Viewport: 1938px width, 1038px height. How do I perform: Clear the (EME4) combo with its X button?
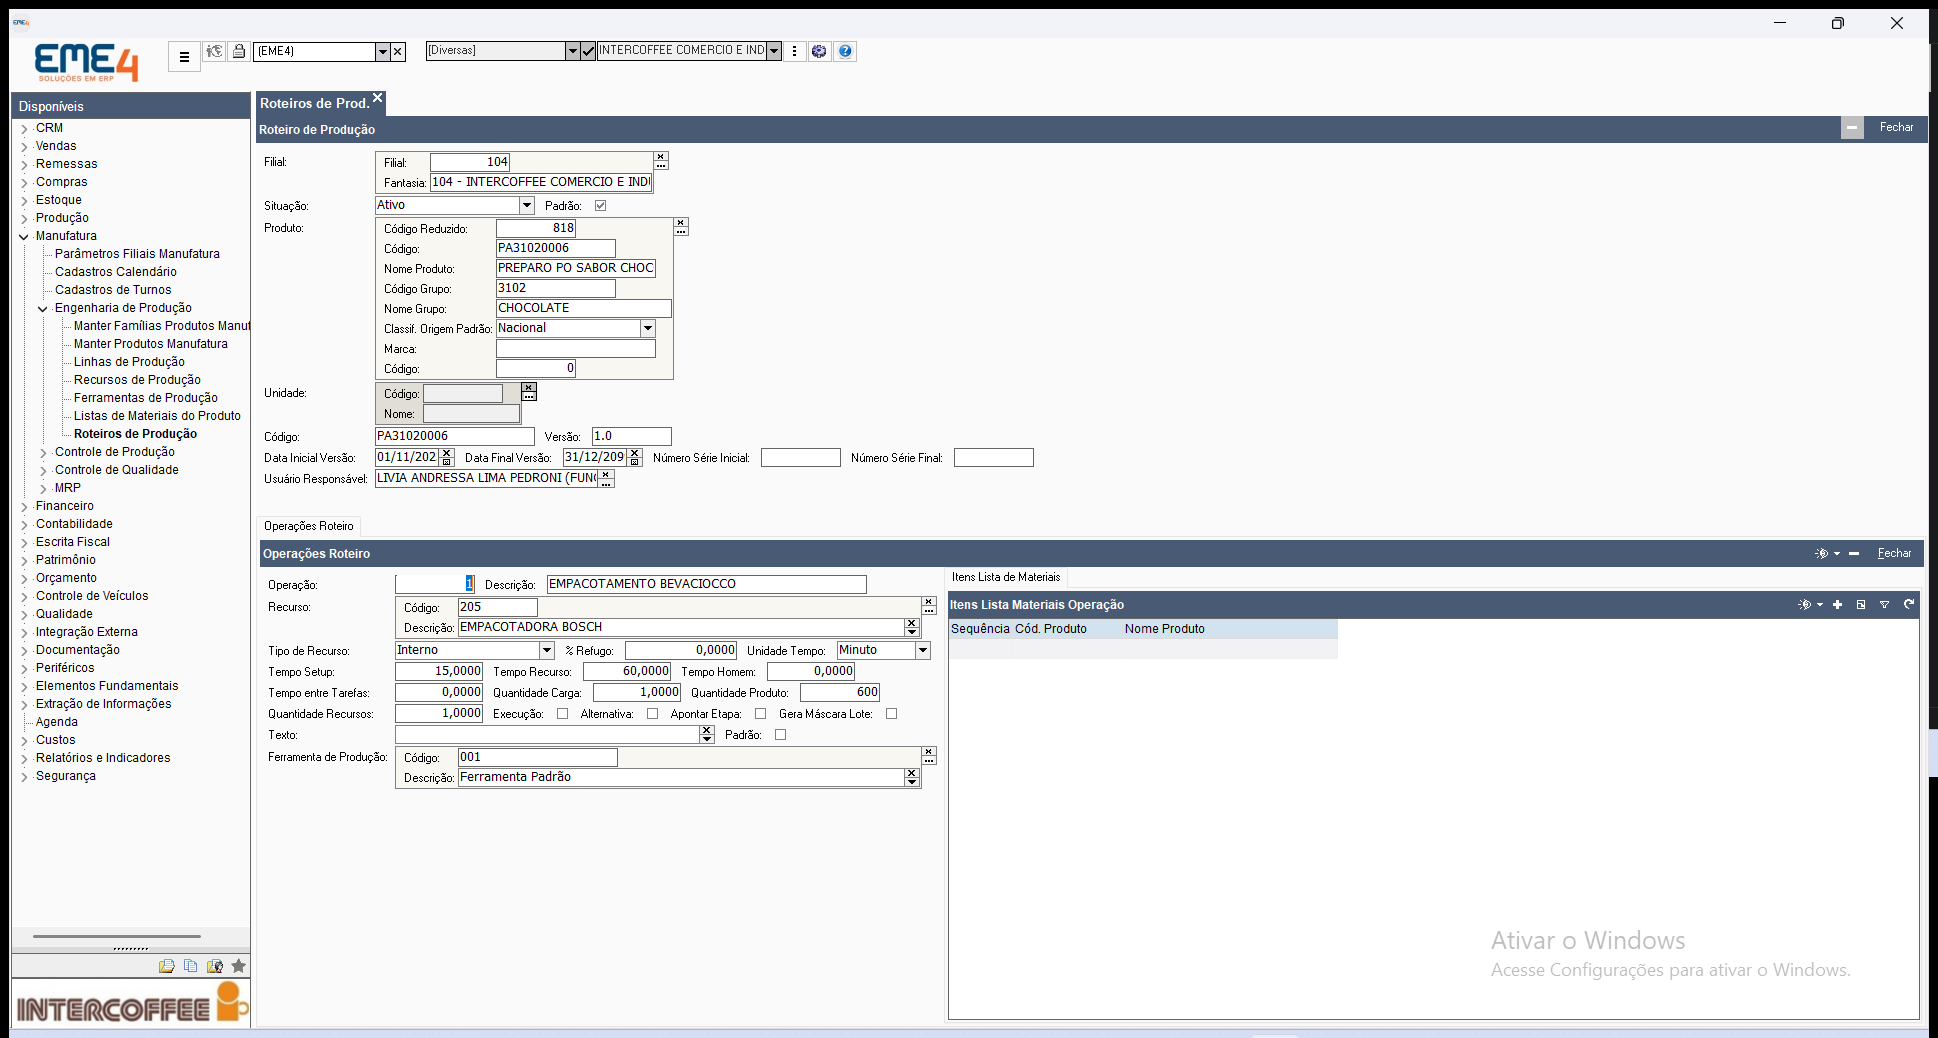(x=398, y=51)
